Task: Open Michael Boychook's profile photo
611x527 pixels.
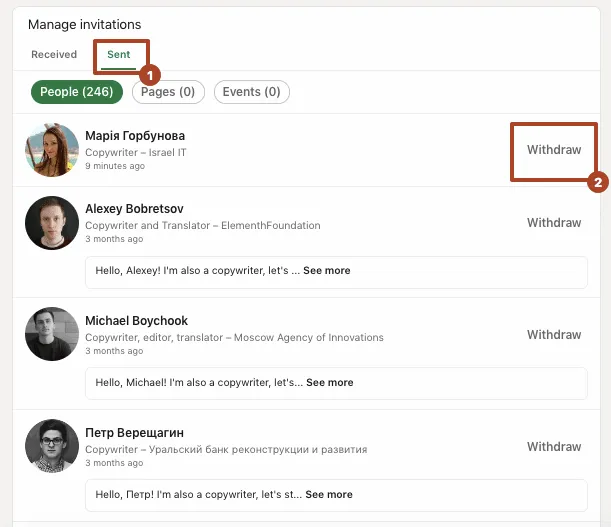Action: (x=52, y=334)
